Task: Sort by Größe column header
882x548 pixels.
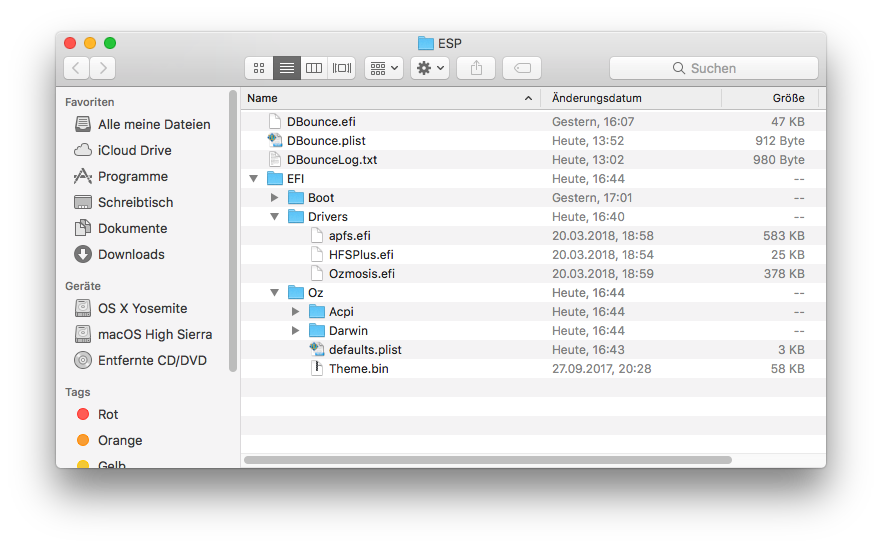Action: [770, 98]
